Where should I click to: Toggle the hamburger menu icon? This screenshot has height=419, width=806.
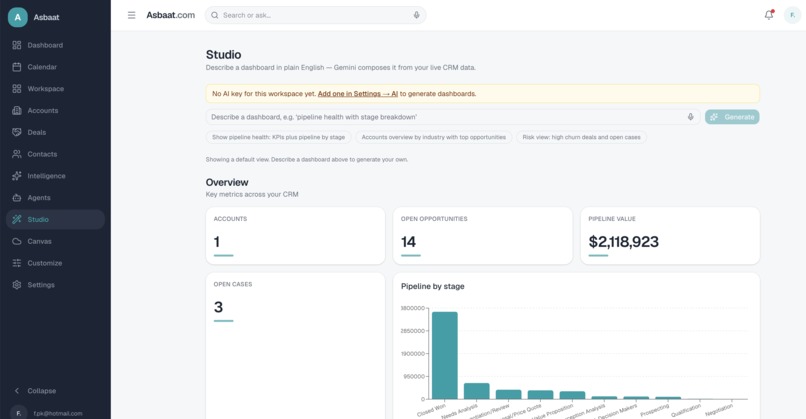132,15
